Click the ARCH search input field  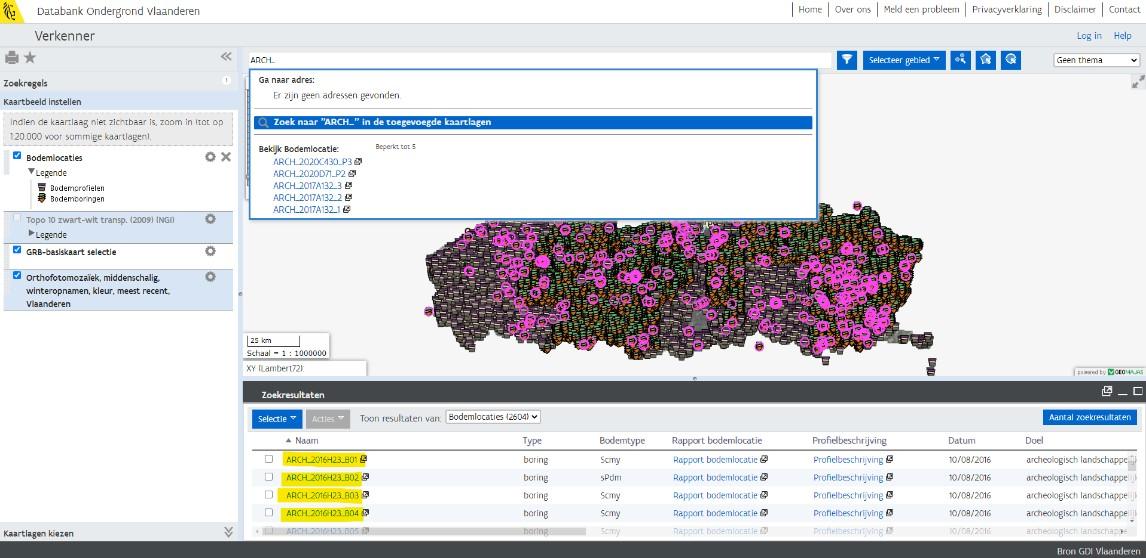540,60
